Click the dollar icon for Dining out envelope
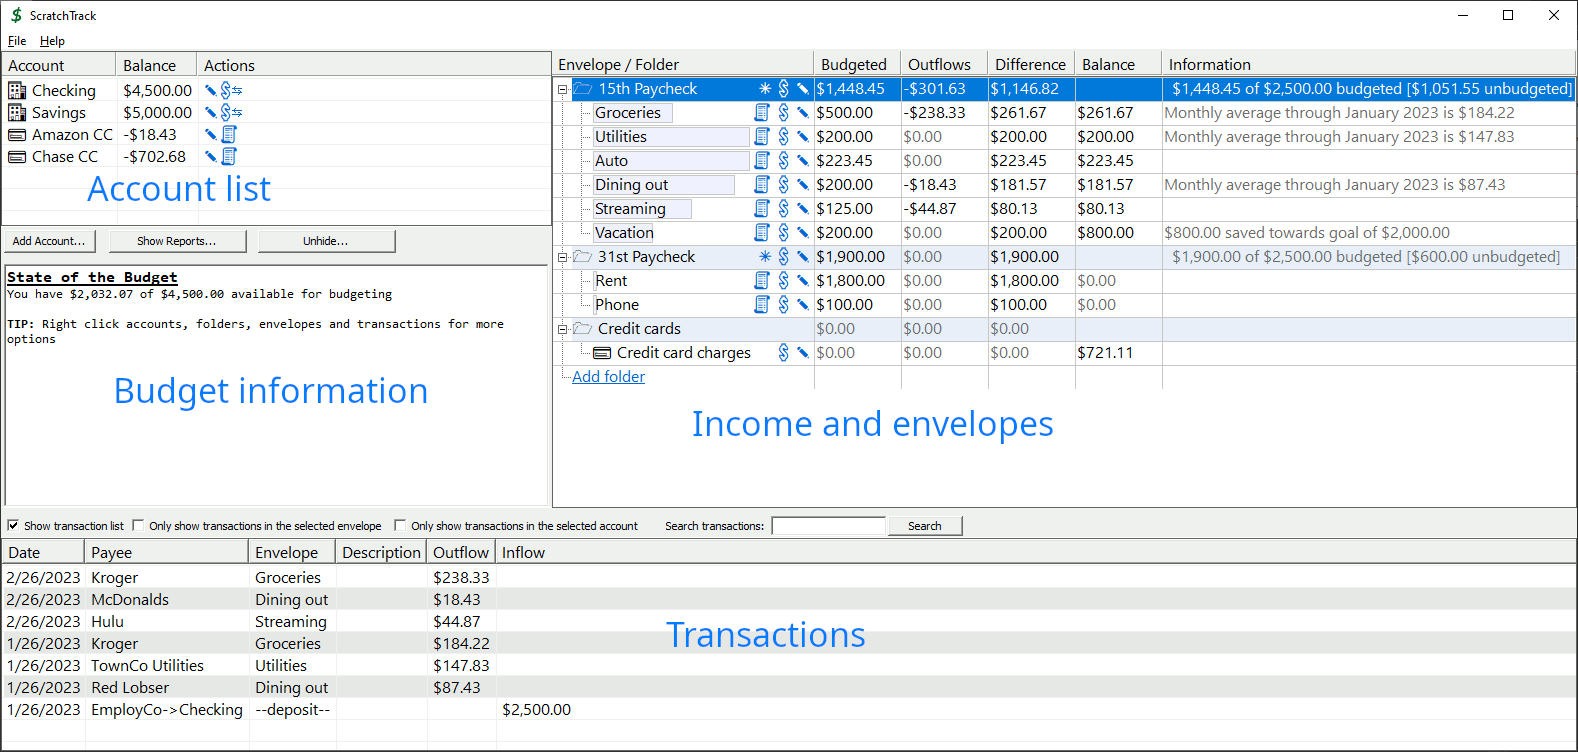 (784, 185)
